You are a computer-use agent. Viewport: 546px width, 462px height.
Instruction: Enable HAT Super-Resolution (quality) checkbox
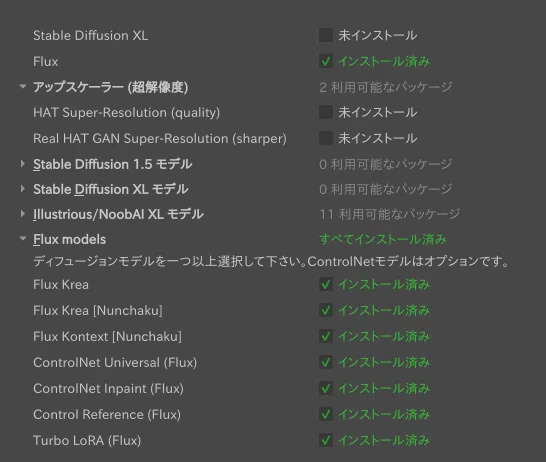tap(326, 112)
